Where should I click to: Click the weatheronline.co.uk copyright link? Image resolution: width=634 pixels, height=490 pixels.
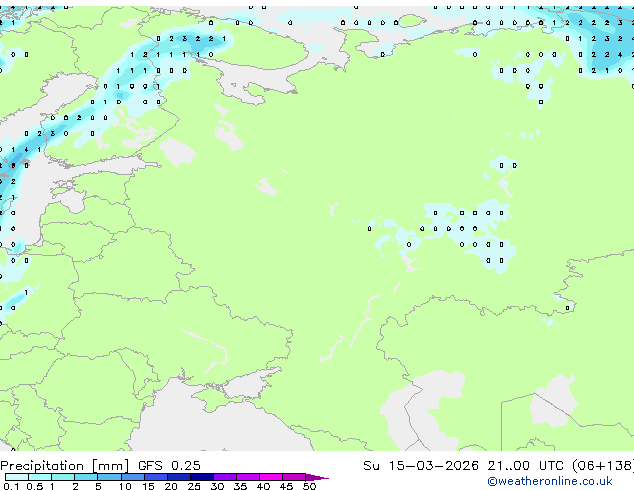click(x=550, y=481)
